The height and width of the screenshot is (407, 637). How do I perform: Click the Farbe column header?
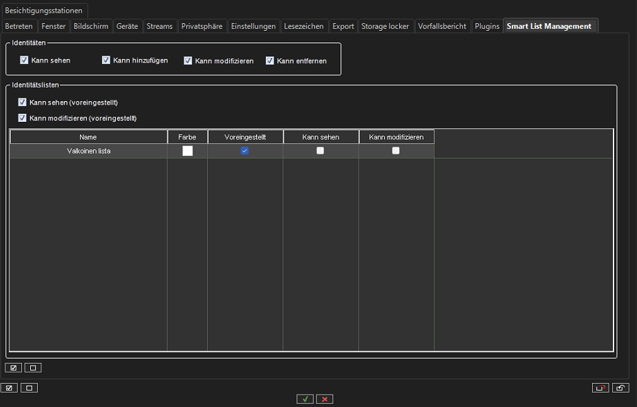[187, 137]
